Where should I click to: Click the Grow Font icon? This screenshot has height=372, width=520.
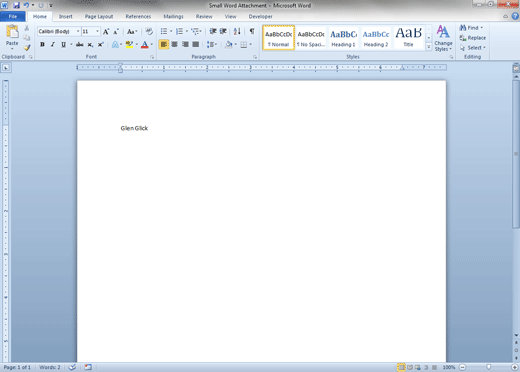(106, 32)
